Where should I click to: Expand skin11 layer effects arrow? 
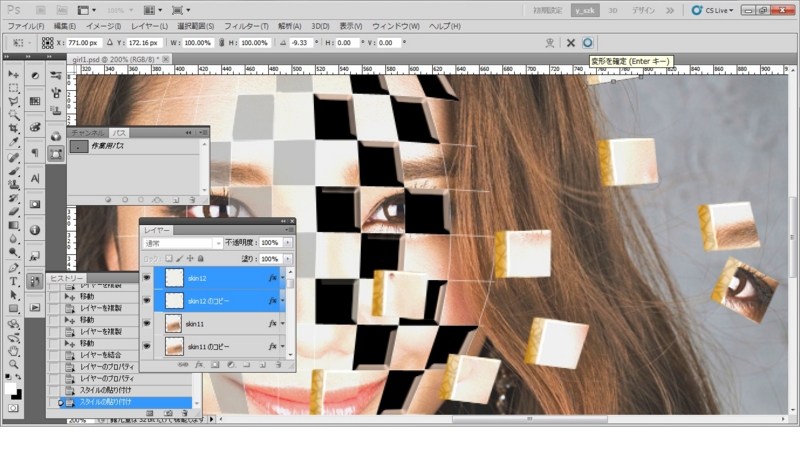(282, 323)
